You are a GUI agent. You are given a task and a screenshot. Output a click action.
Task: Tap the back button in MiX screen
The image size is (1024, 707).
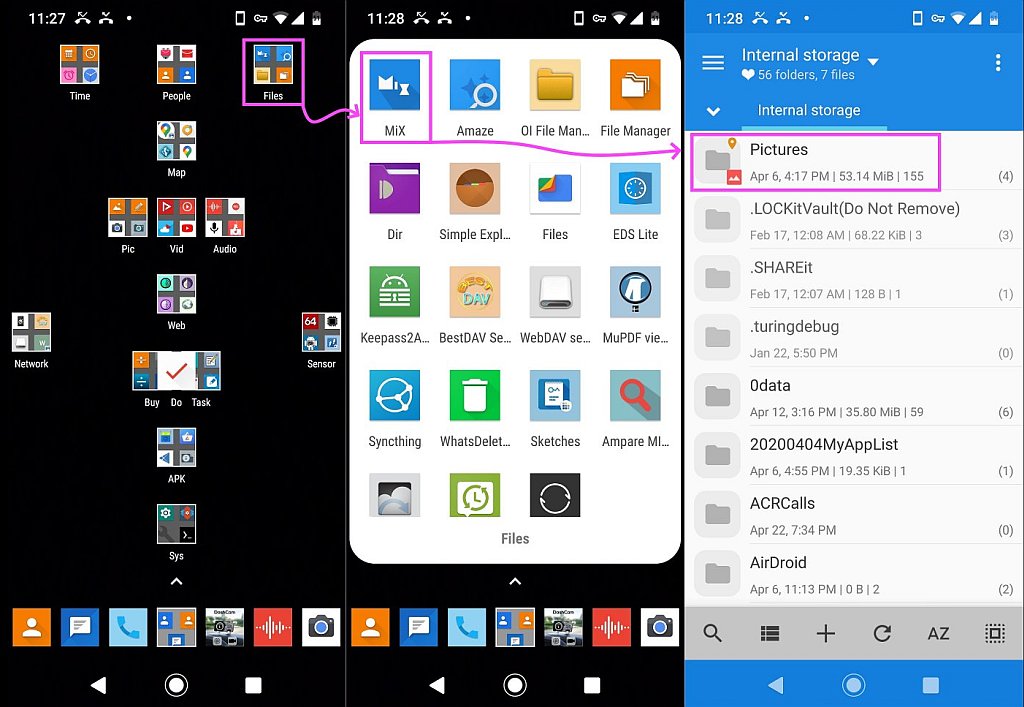[776, 685]
